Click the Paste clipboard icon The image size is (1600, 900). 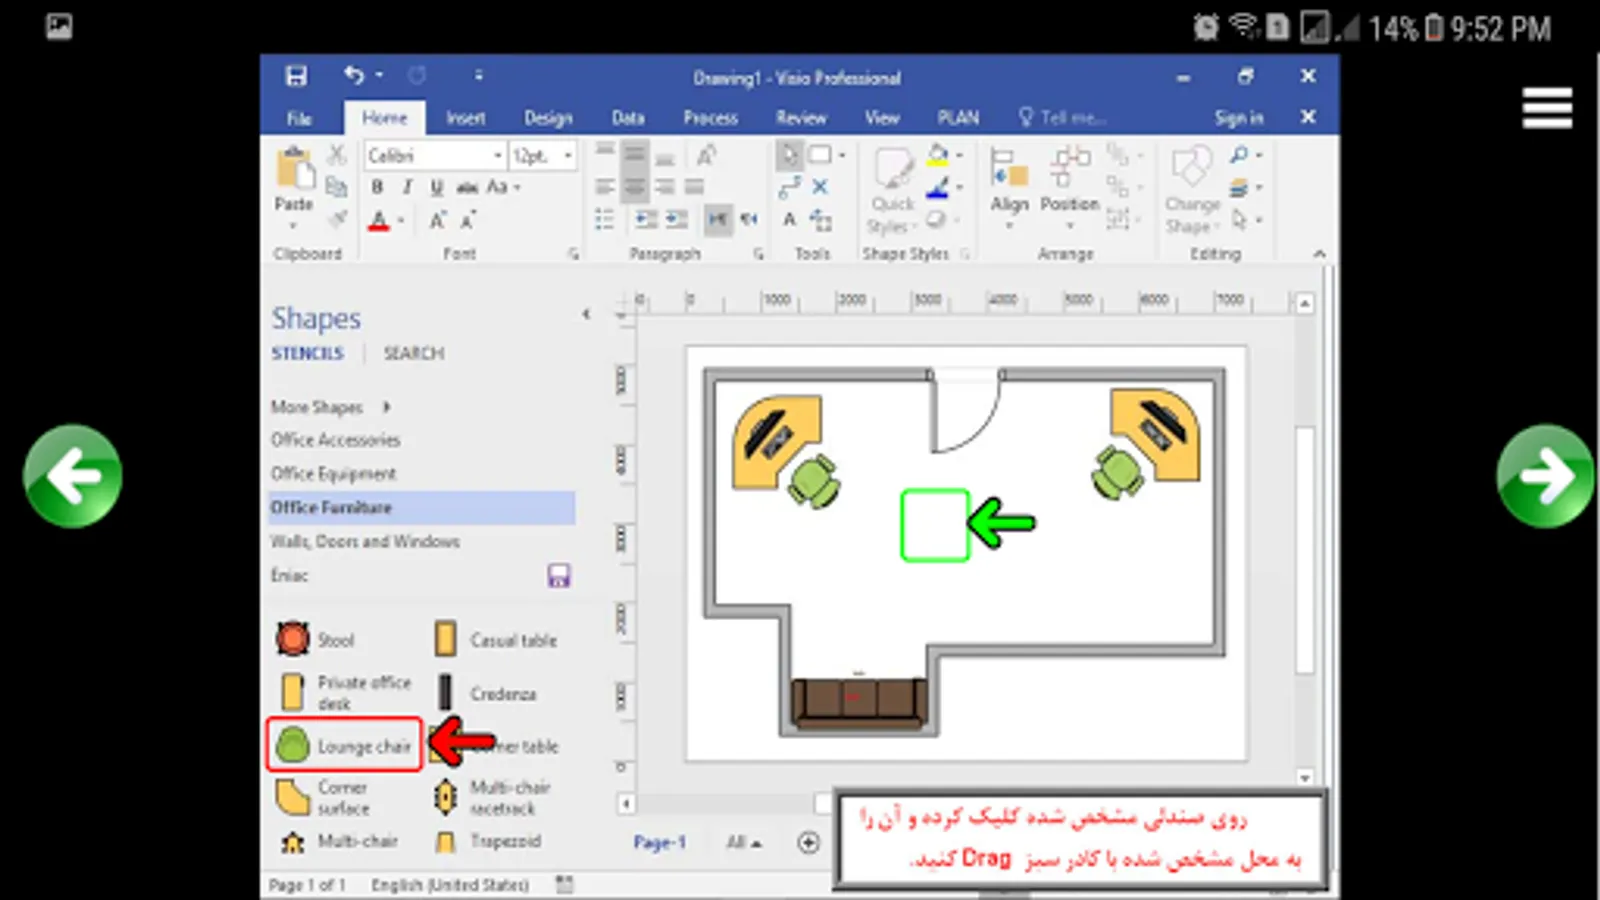[294, 168]
